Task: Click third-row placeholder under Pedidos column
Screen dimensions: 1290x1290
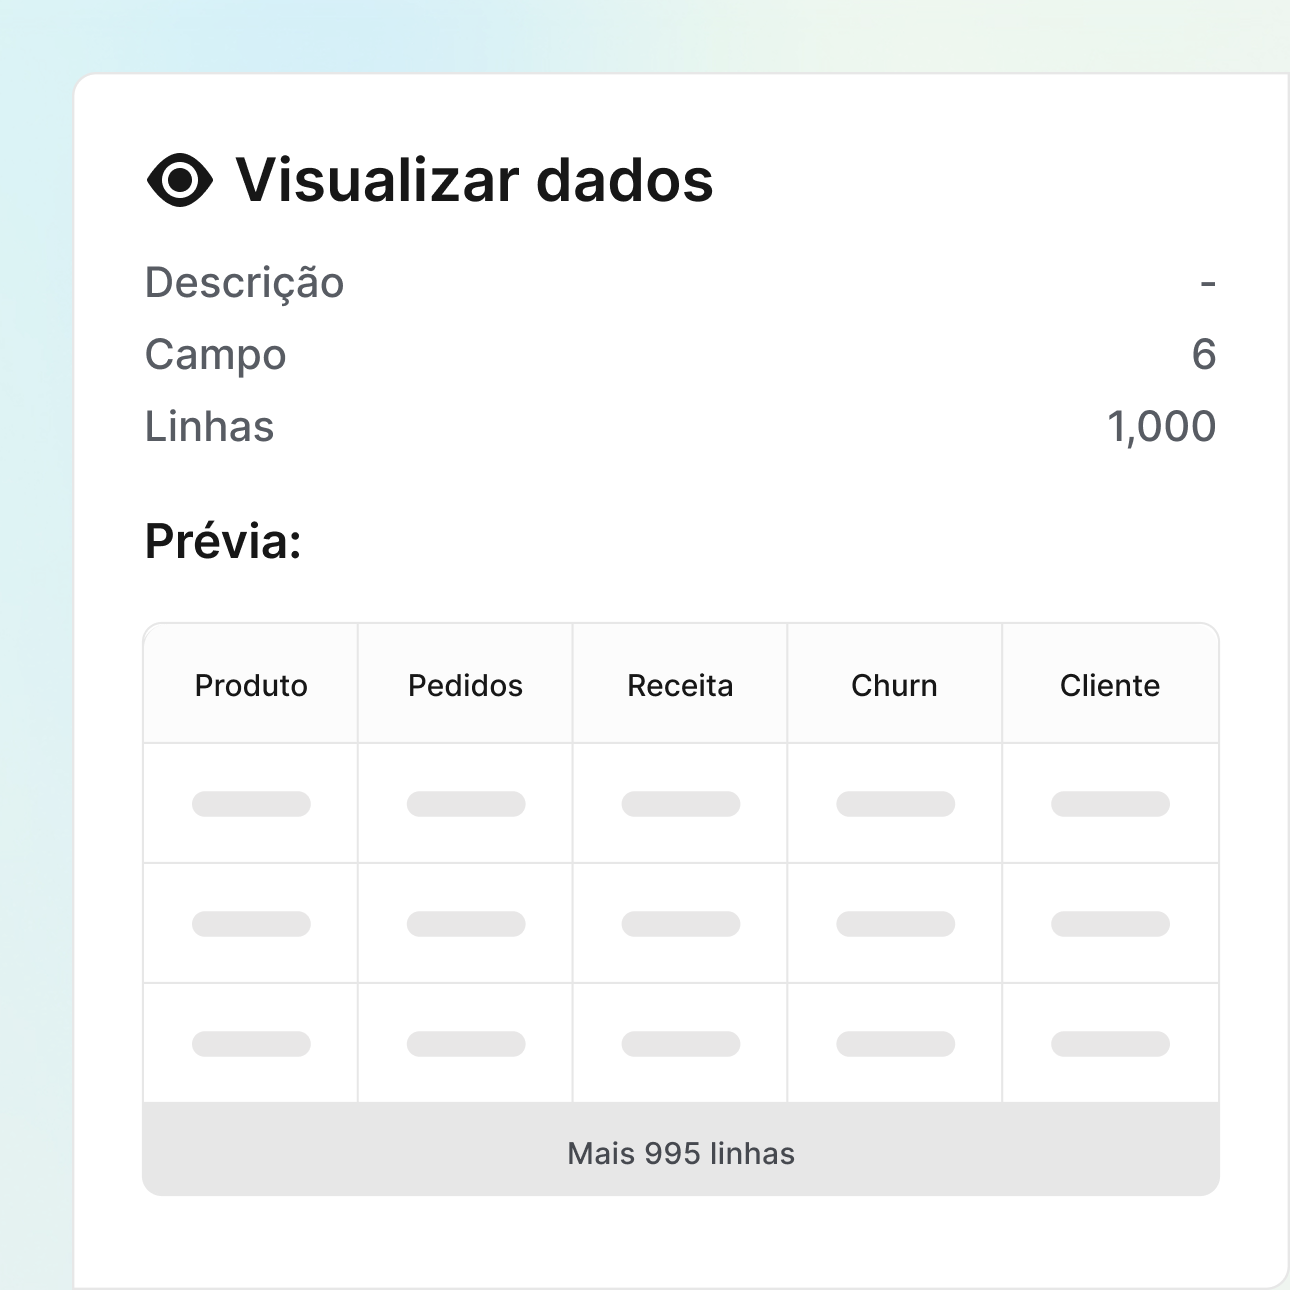Action: [x=465, y=1044]
